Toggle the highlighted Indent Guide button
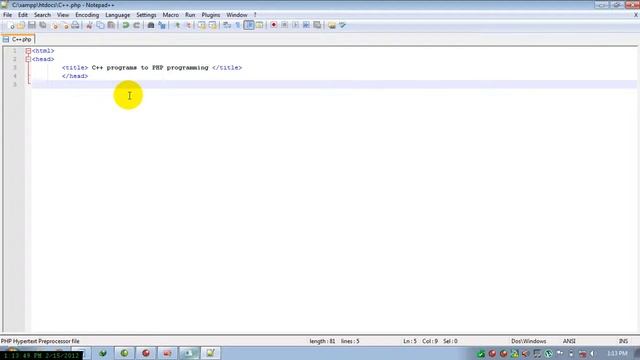 point(249,25)
